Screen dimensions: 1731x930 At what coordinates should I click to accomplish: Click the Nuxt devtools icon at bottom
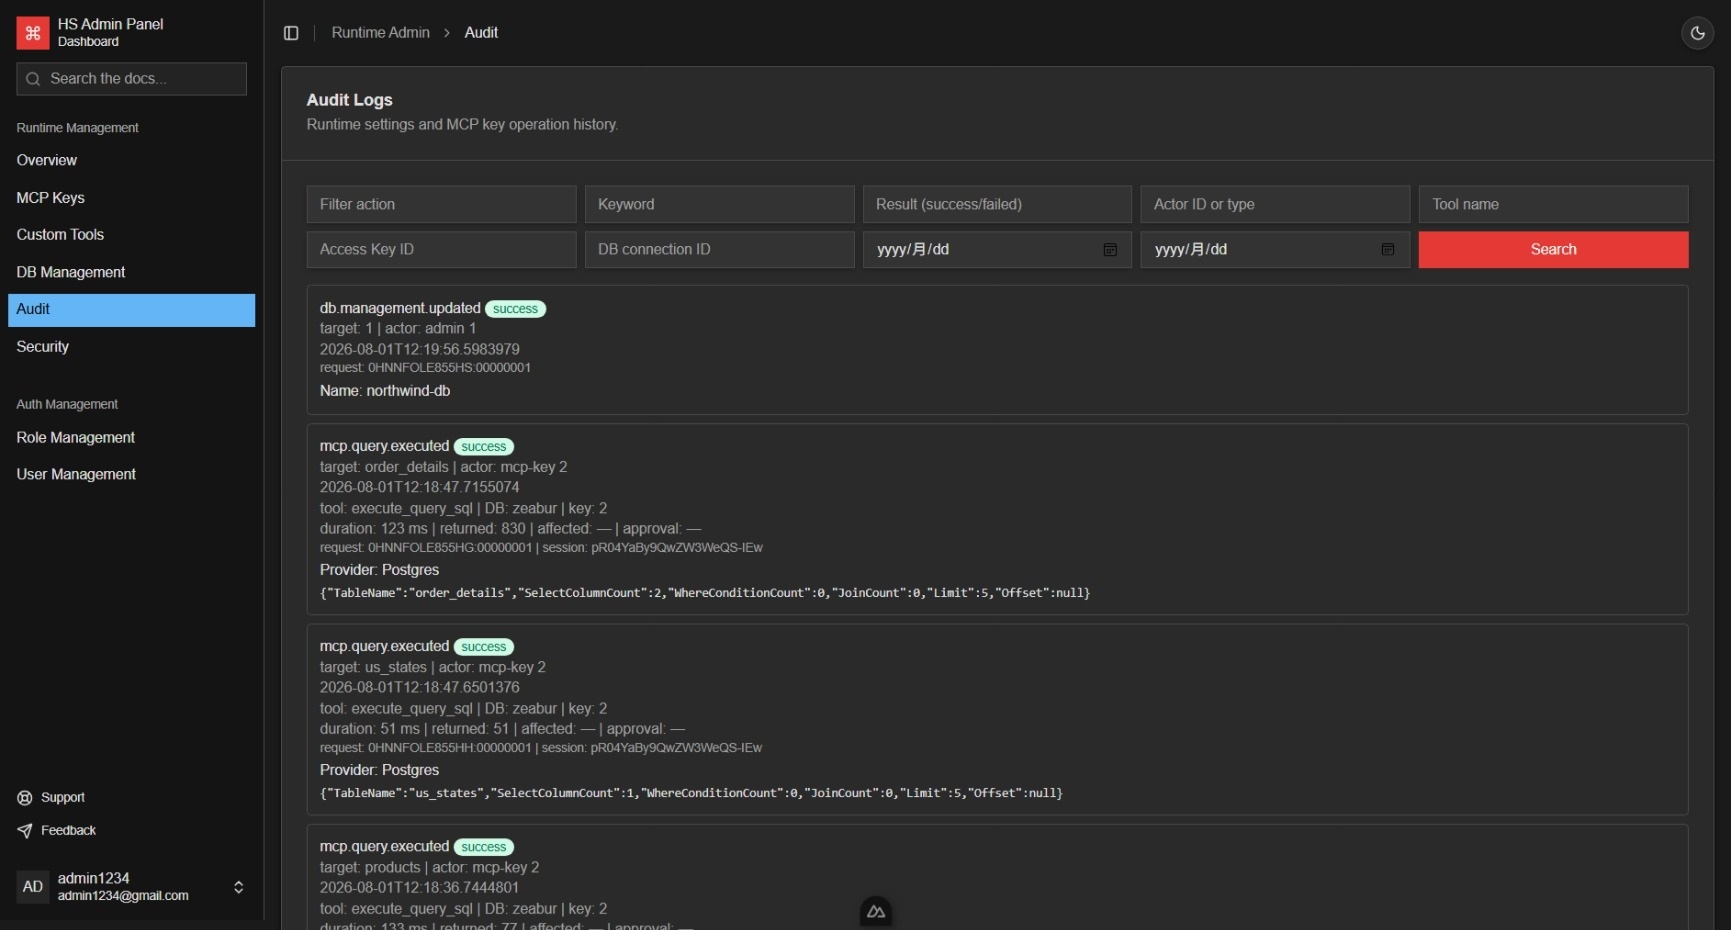point(876,912)
